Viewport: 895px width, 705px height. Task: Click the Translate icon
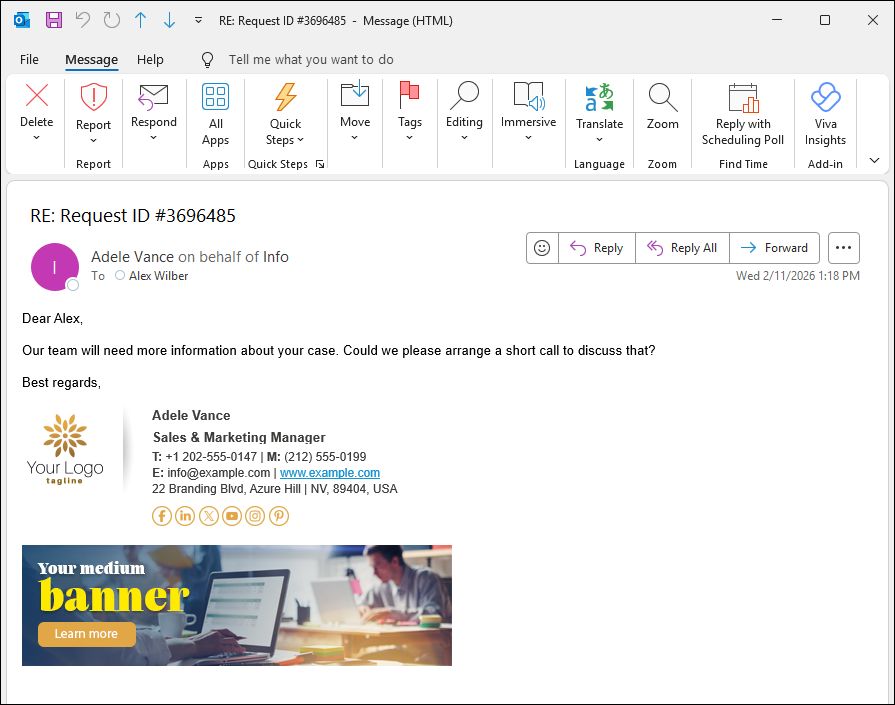point(599,97)
